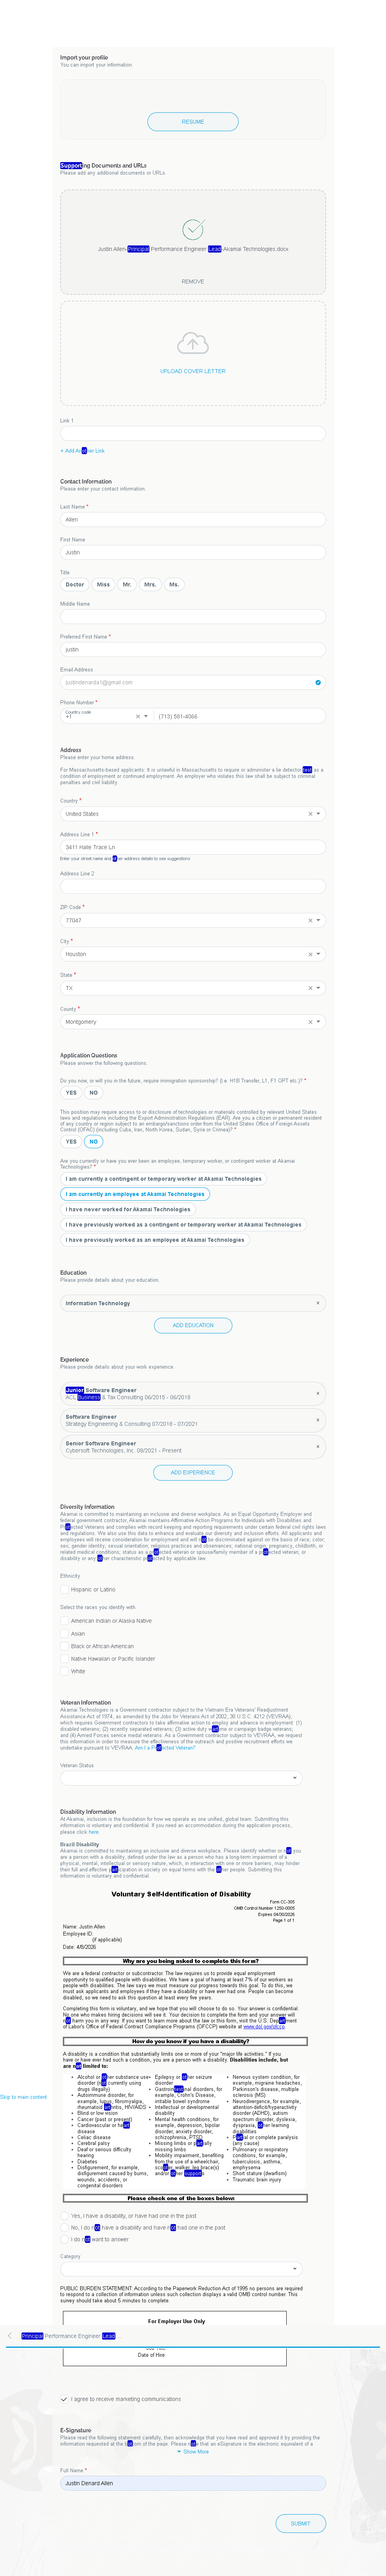Remove the Senior Software Engineer experience entry

click(318, 1446)
